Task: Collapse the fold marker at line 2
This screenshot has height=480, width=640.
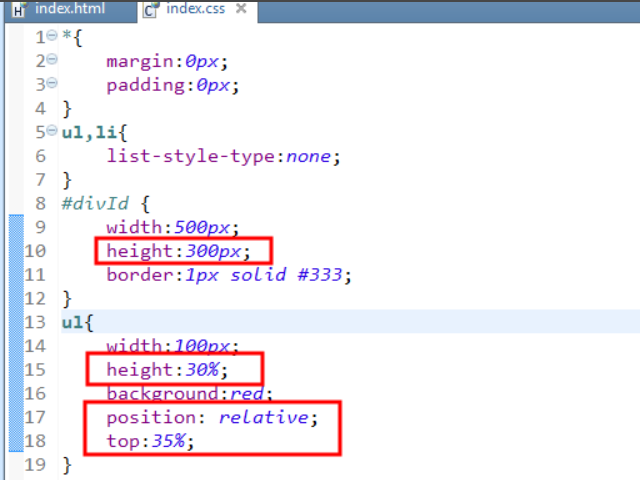Action: 52,60
